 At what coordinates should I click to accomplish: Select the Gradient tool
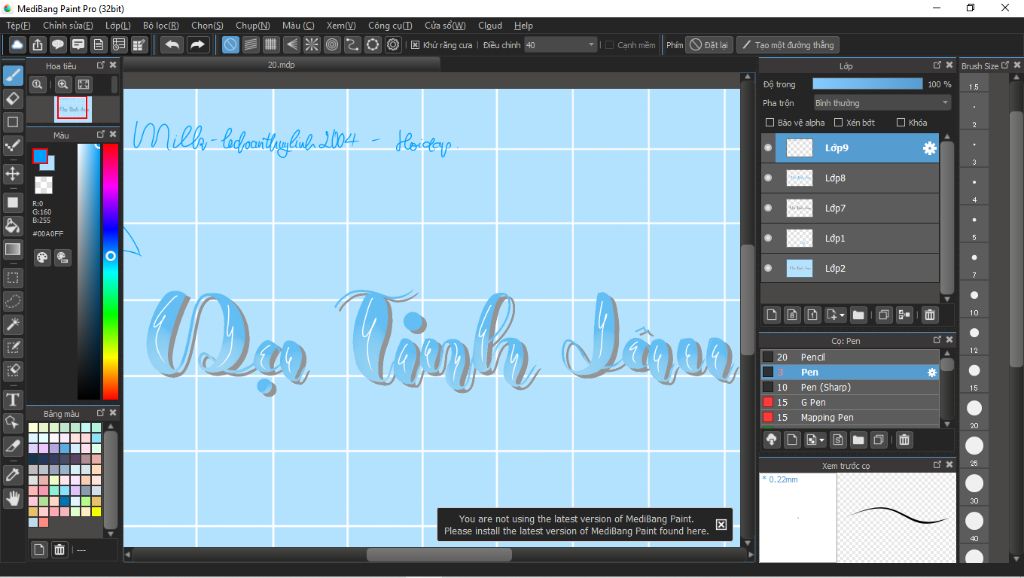coord(12,249)
